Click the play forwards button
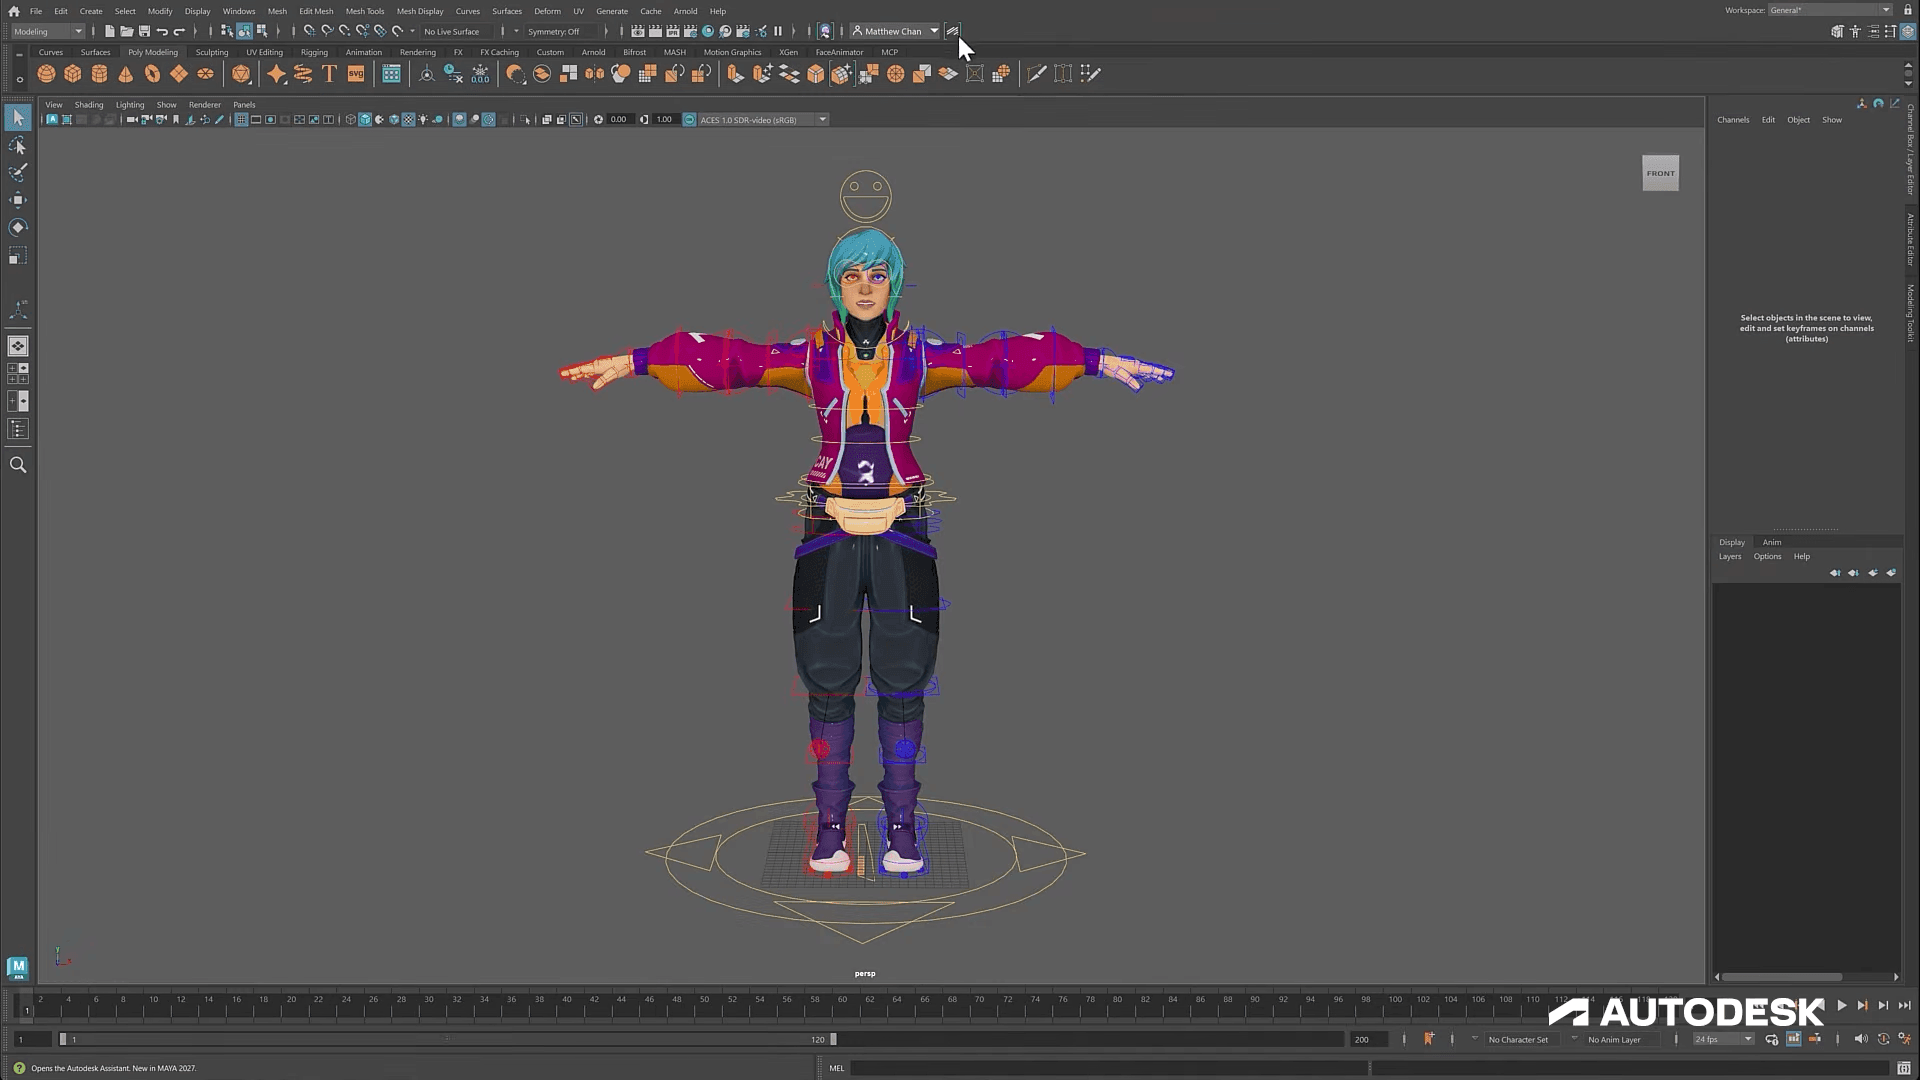Viewport: 1920px width, 1080px height. [x=1842, y=1006]
